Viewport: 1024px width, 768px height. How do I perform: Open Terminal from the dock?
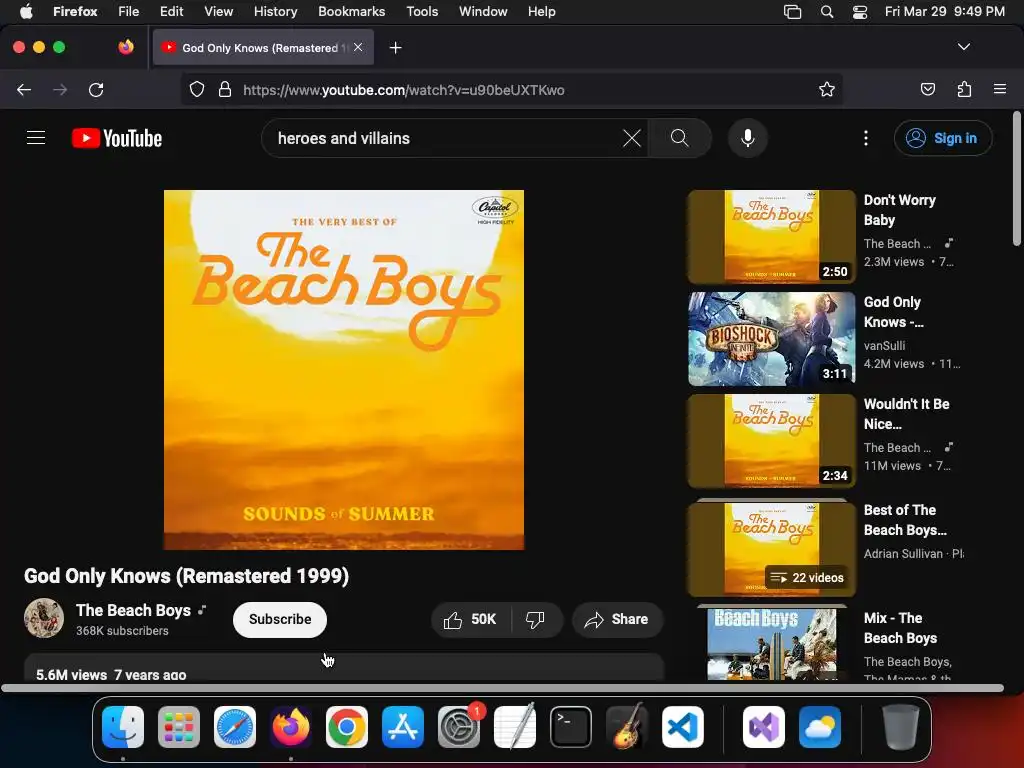tap(571, 727)
